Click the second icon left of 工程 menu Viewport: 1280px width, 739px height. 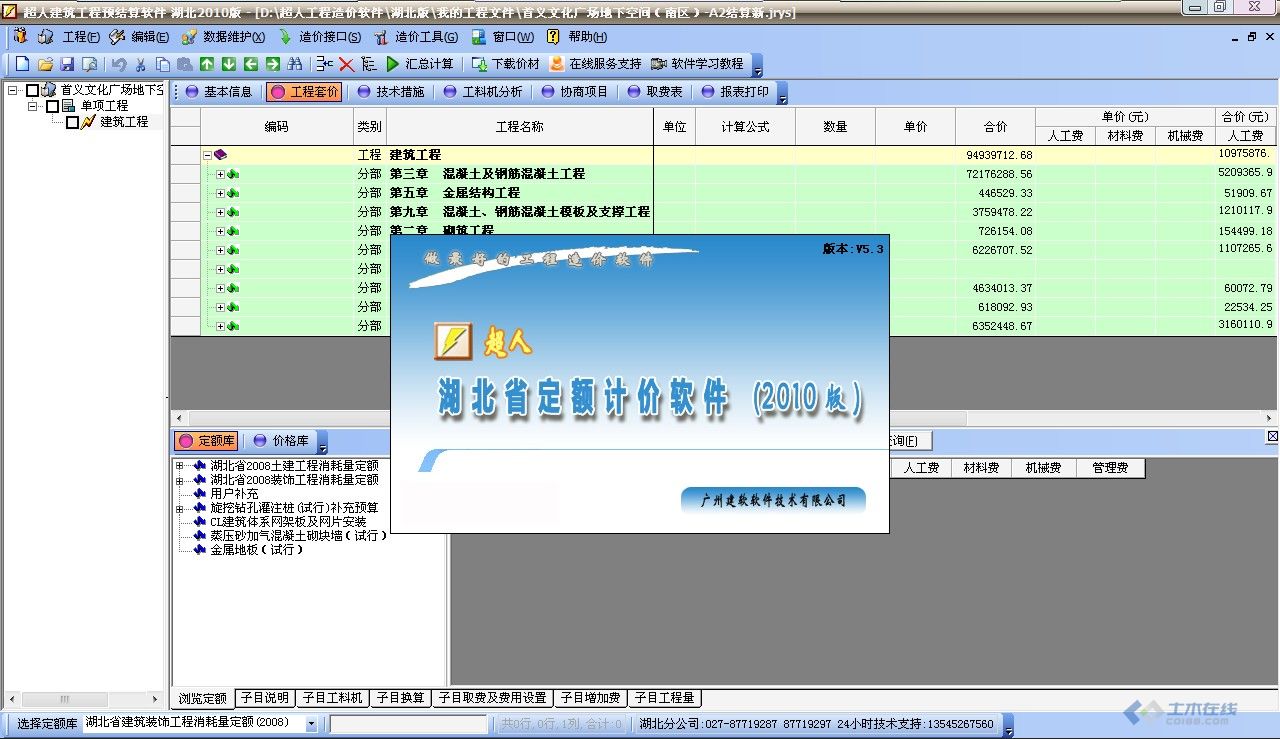pos(45,37)
